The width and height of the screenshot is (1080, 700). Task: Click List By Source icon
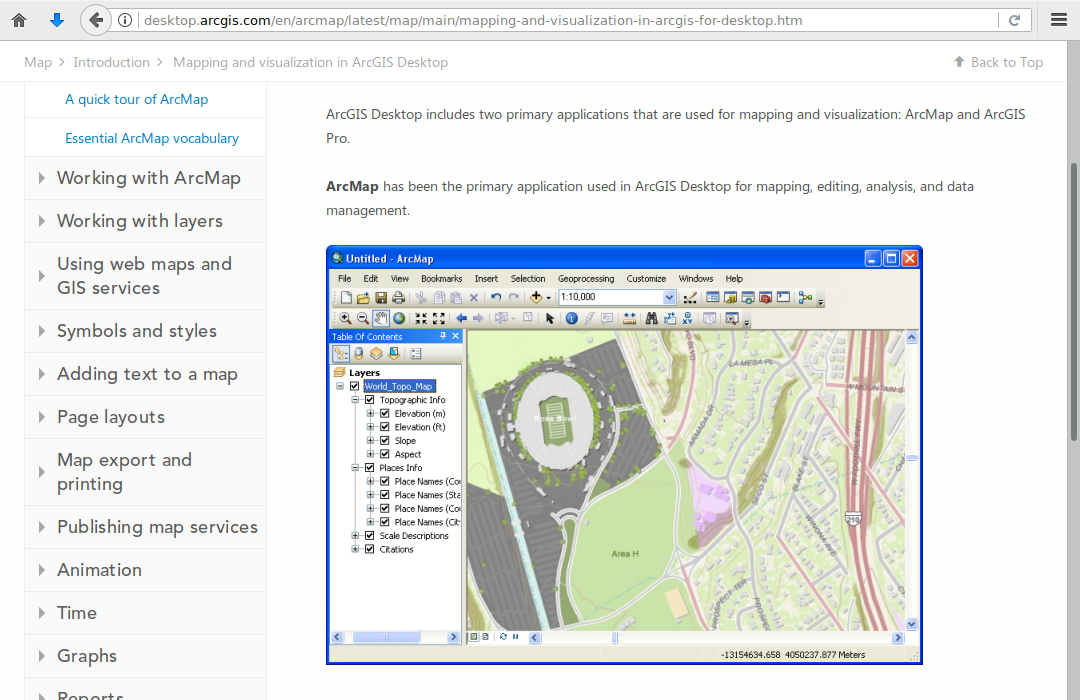[x=359, y=353]
